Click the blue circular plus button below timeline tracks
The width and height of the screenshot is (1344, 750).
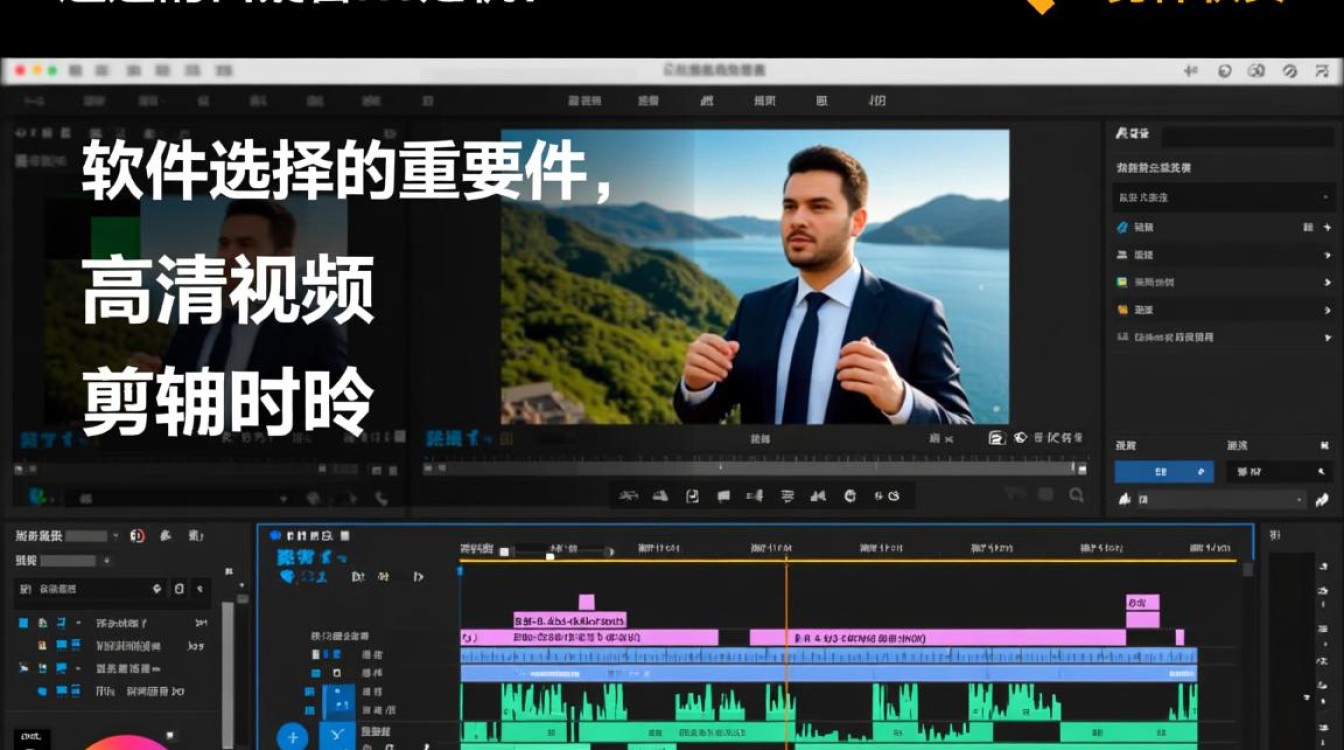[292, 738]
